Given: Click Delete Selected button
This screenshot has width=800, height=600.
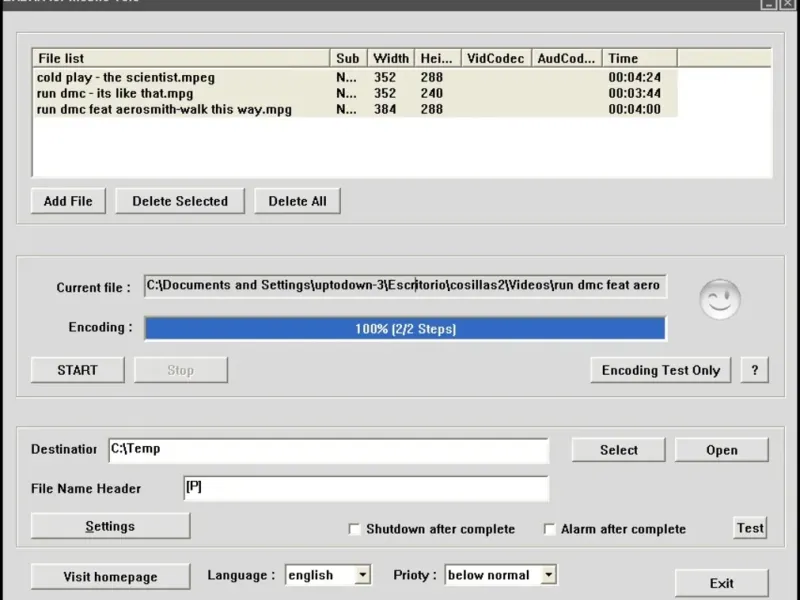Looking at the screenshot, I should [180, 201].
